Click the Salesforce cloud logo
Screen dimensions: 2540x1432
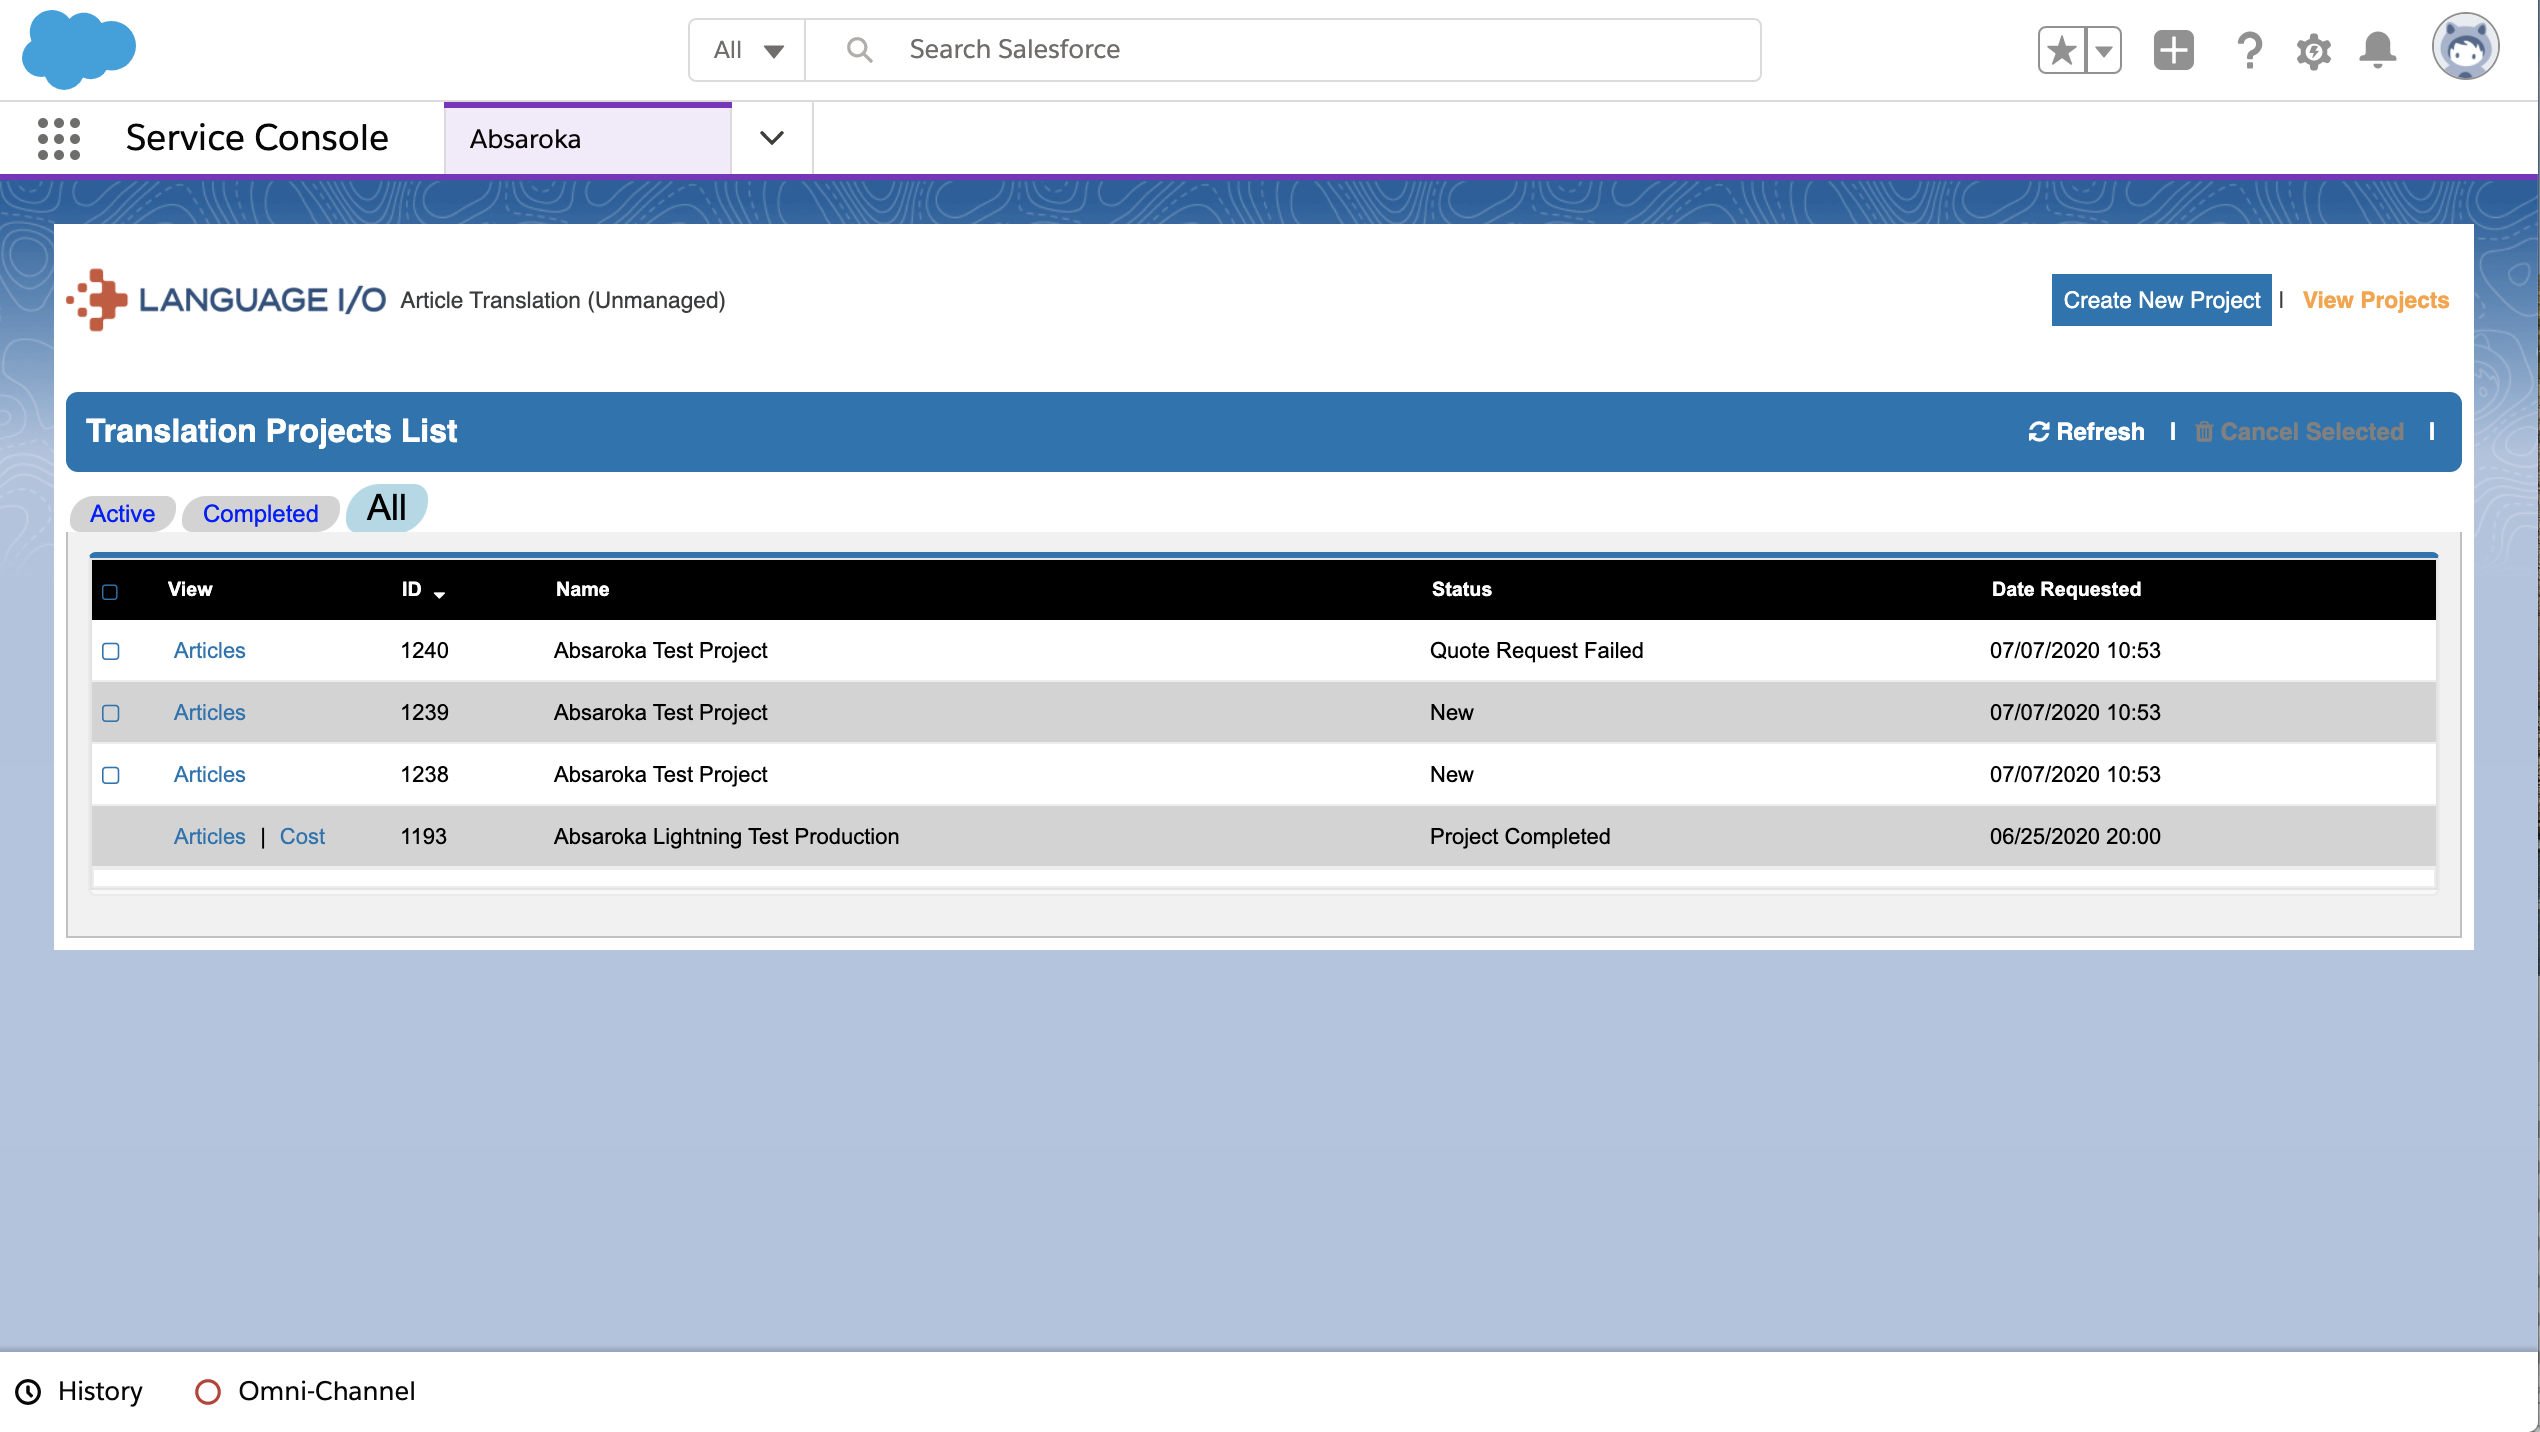point(78,48)
